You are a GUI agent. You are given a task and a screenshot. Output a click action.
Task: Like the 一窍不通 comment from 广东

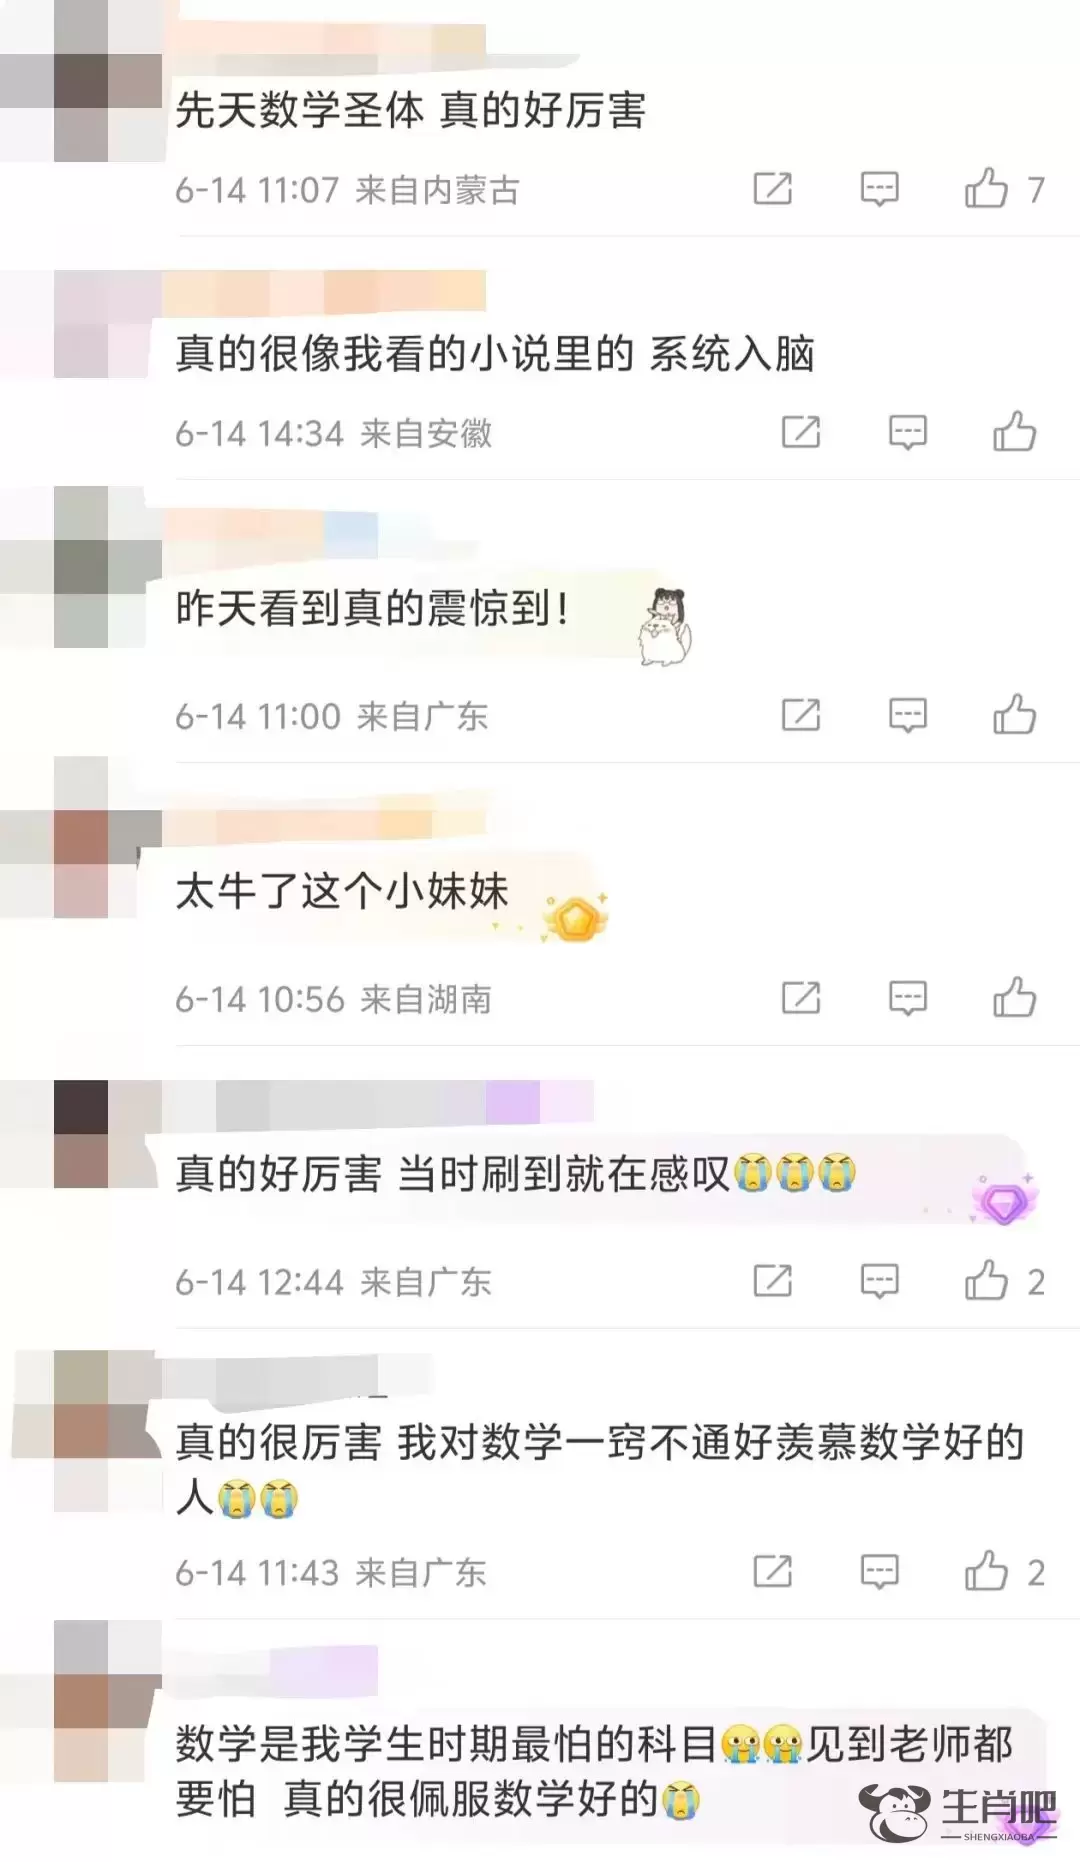pos(986,1572)
